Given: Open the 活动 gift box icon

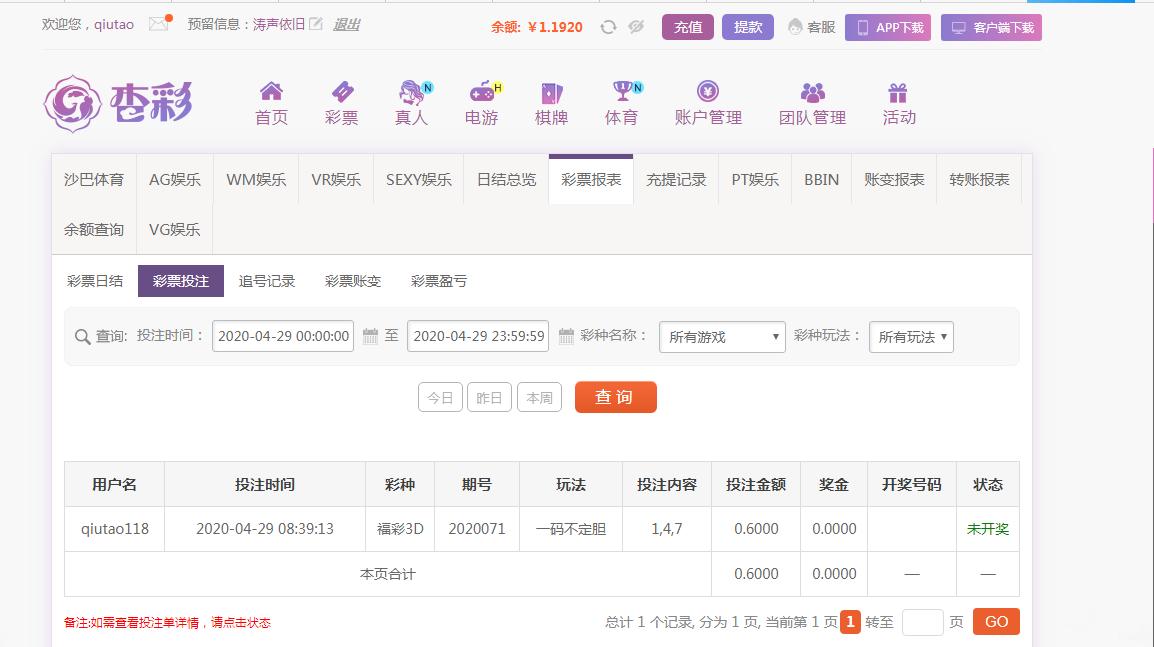Looking at the screenshot, I should point(898,92).
